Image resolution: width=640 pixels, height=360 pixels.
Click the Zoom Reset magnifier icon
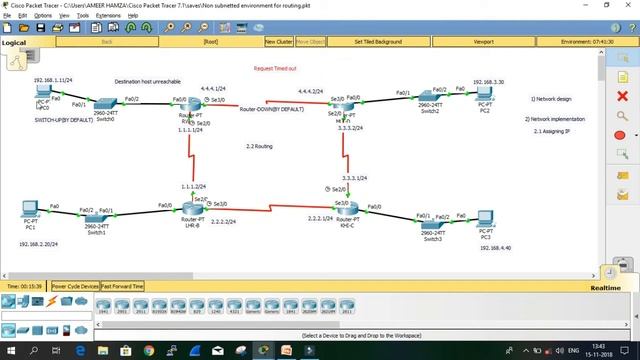pos(186,28)
